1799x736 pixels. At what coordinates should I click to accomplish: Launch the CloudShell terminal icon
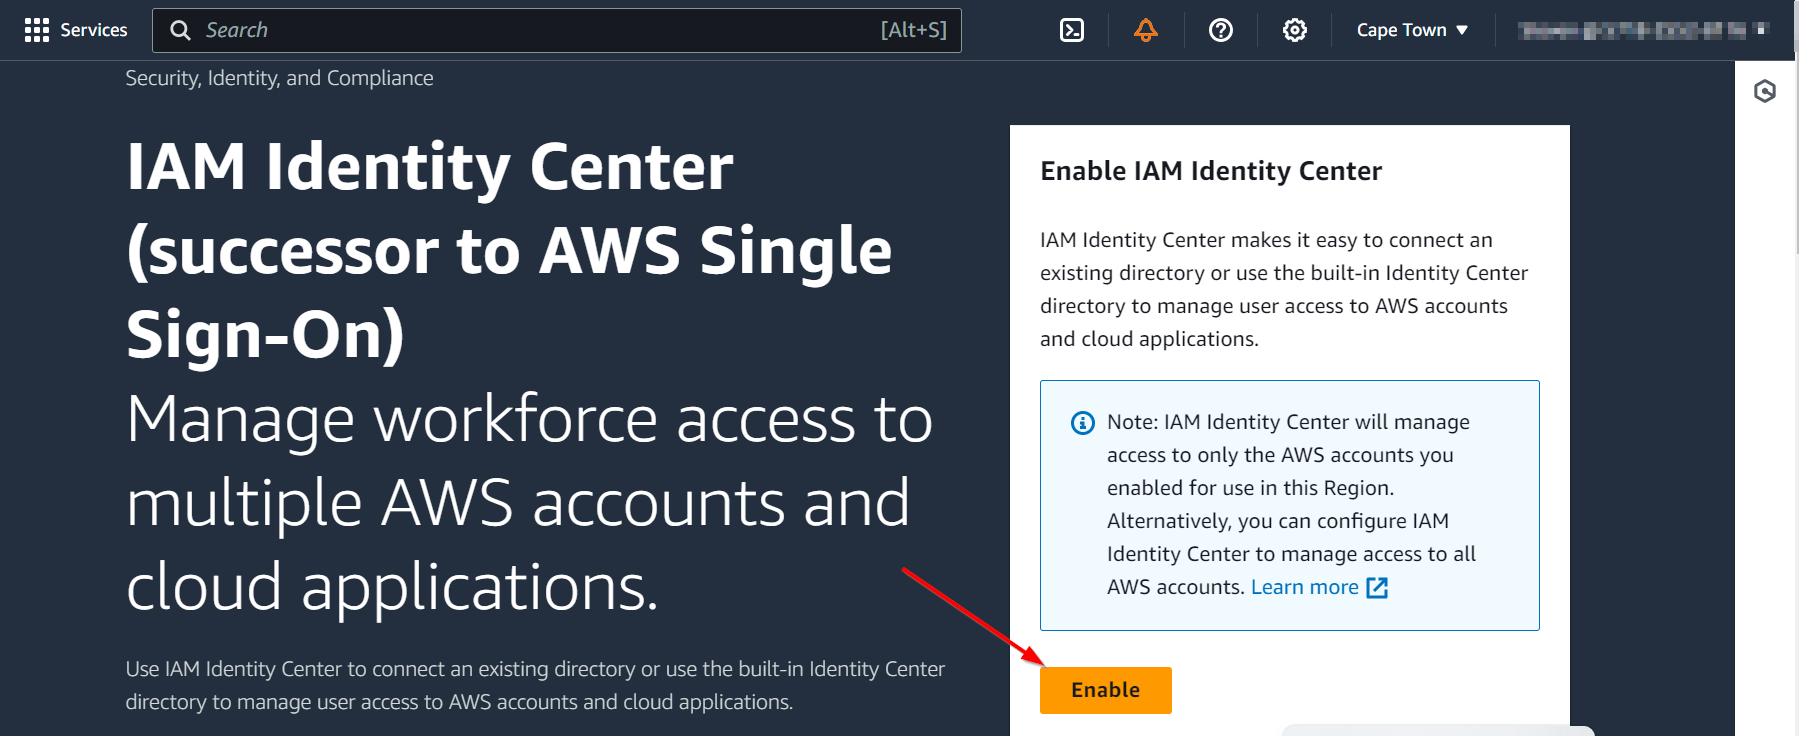pos(1071,30)
